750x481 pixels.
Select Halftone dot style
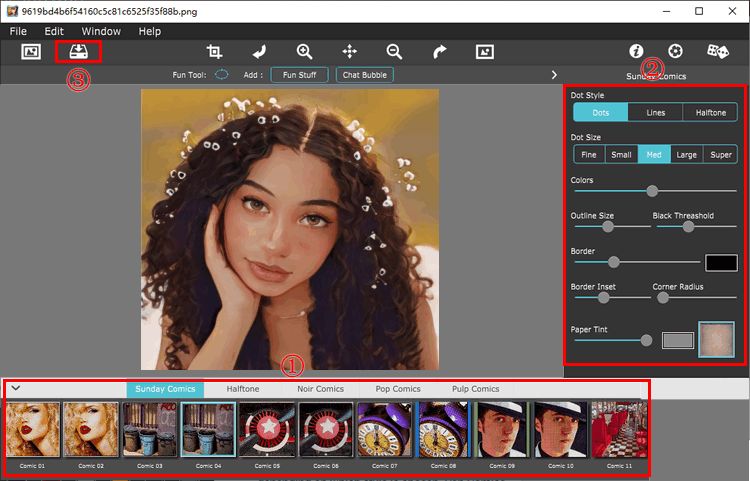pos(710,112)
